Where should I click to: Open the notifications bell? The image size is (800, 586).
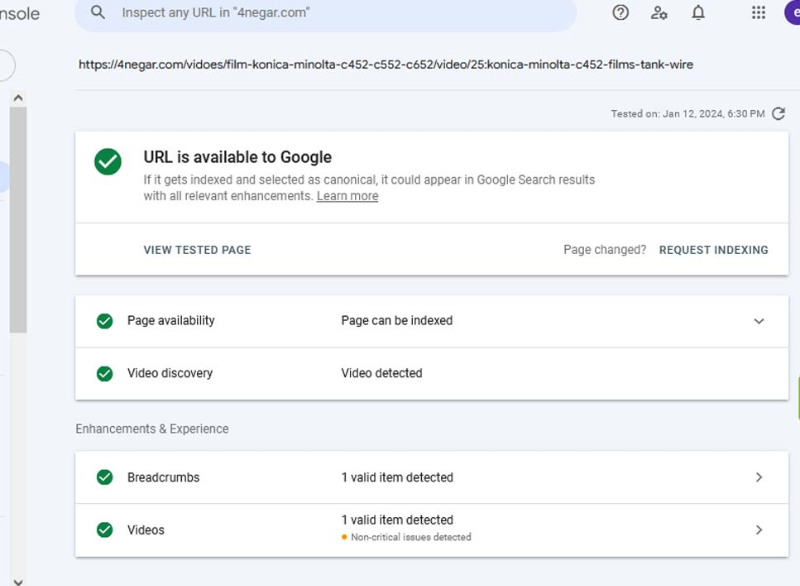tap(698, 13)
